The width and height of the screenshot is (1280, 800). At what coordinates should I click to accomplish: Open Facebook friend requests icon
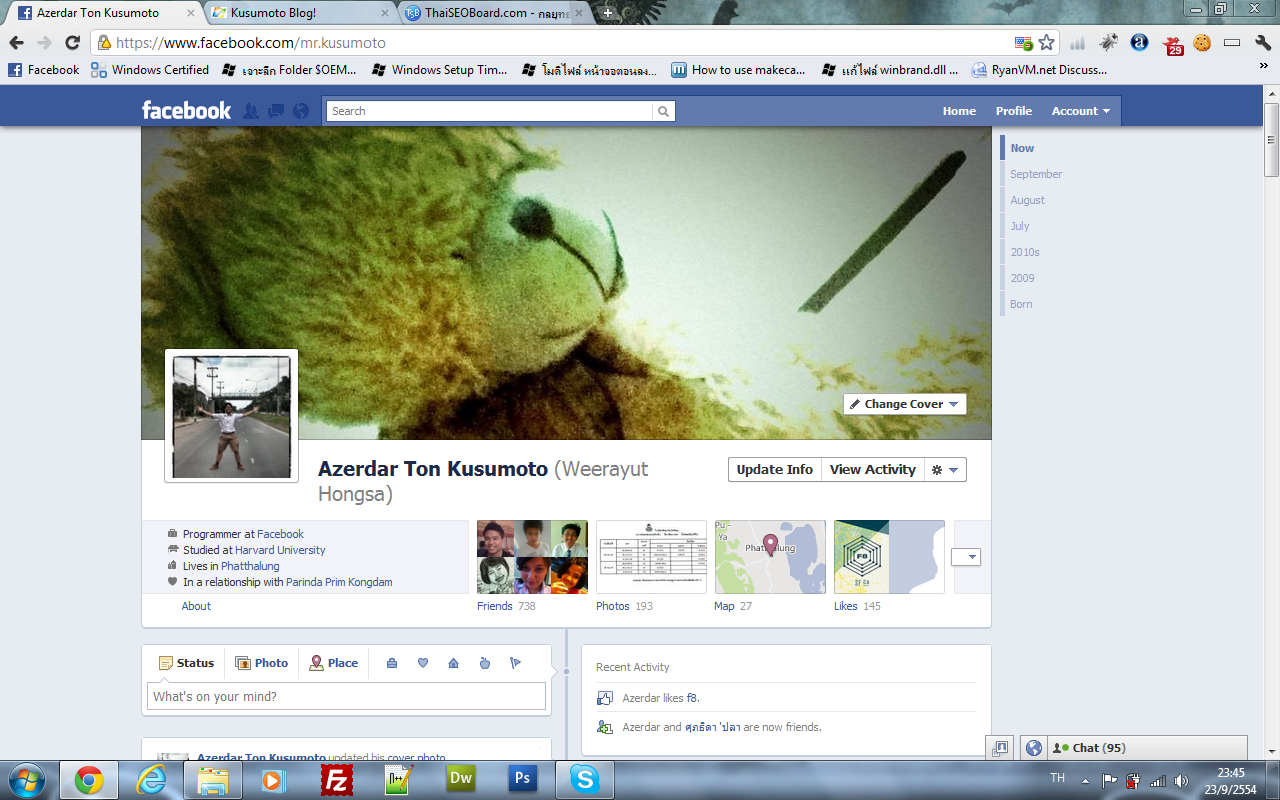click(251, 111)
